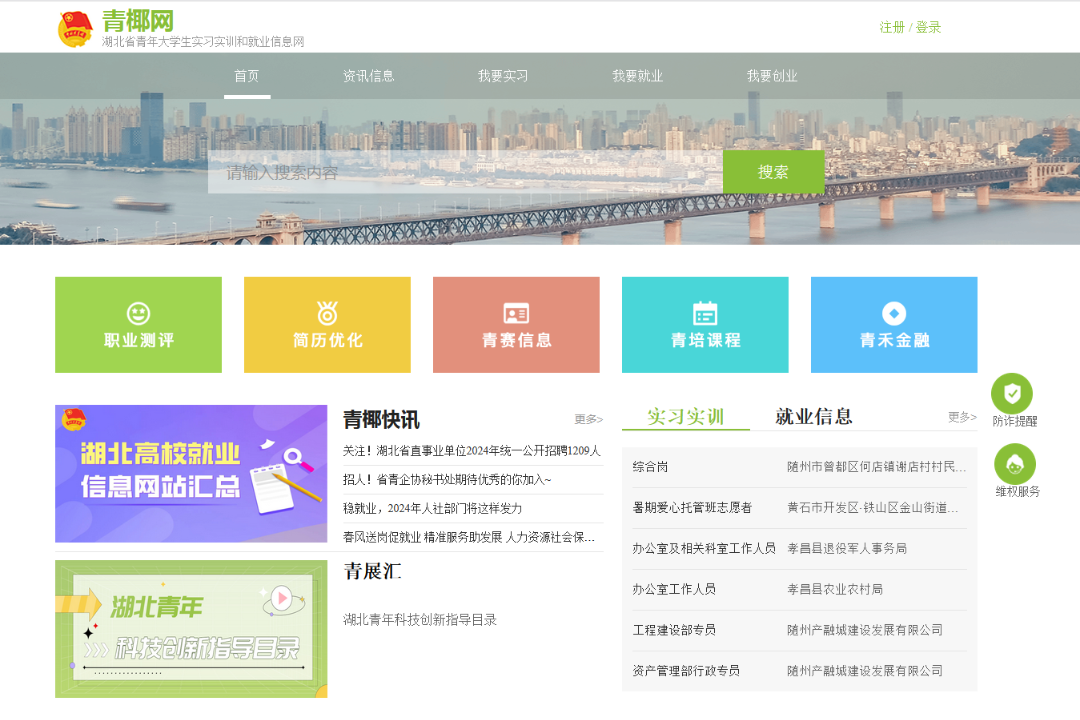Click the 登录 link
Screen dimensions: 1080x720
point(928,27)
